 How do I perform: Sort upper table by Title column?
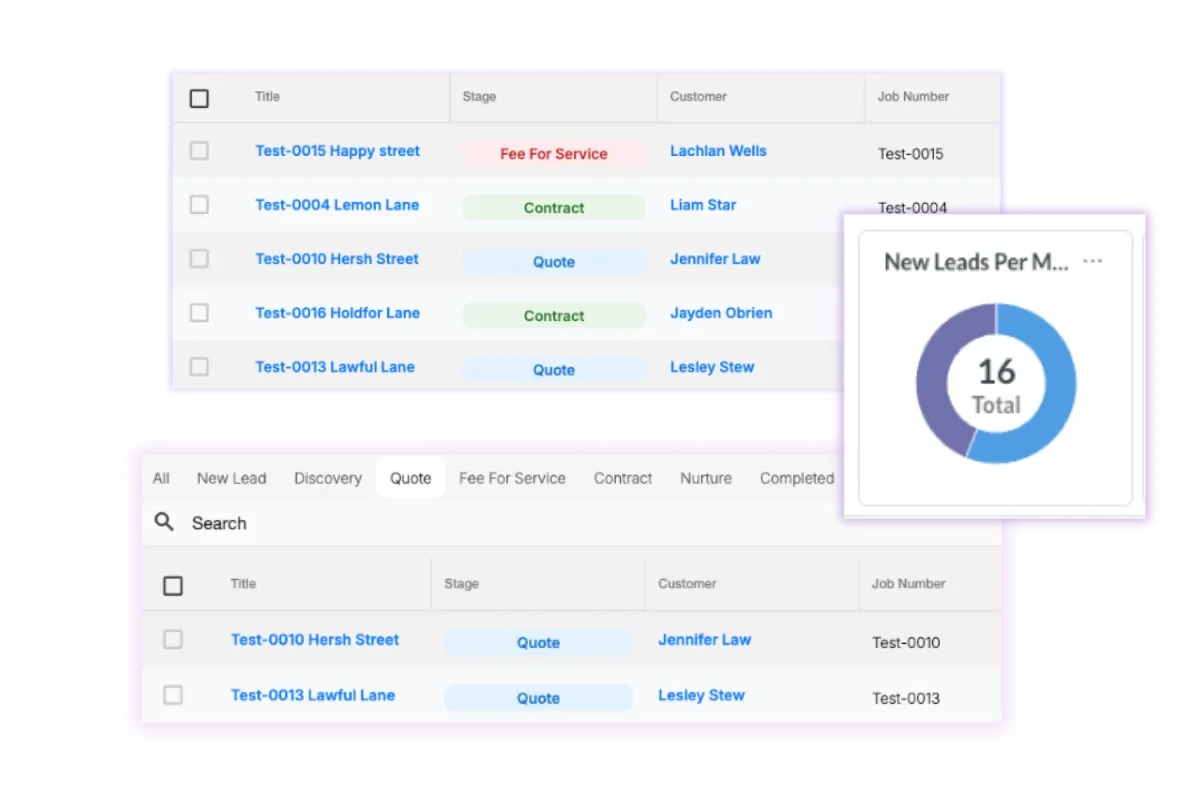[267, 97]
